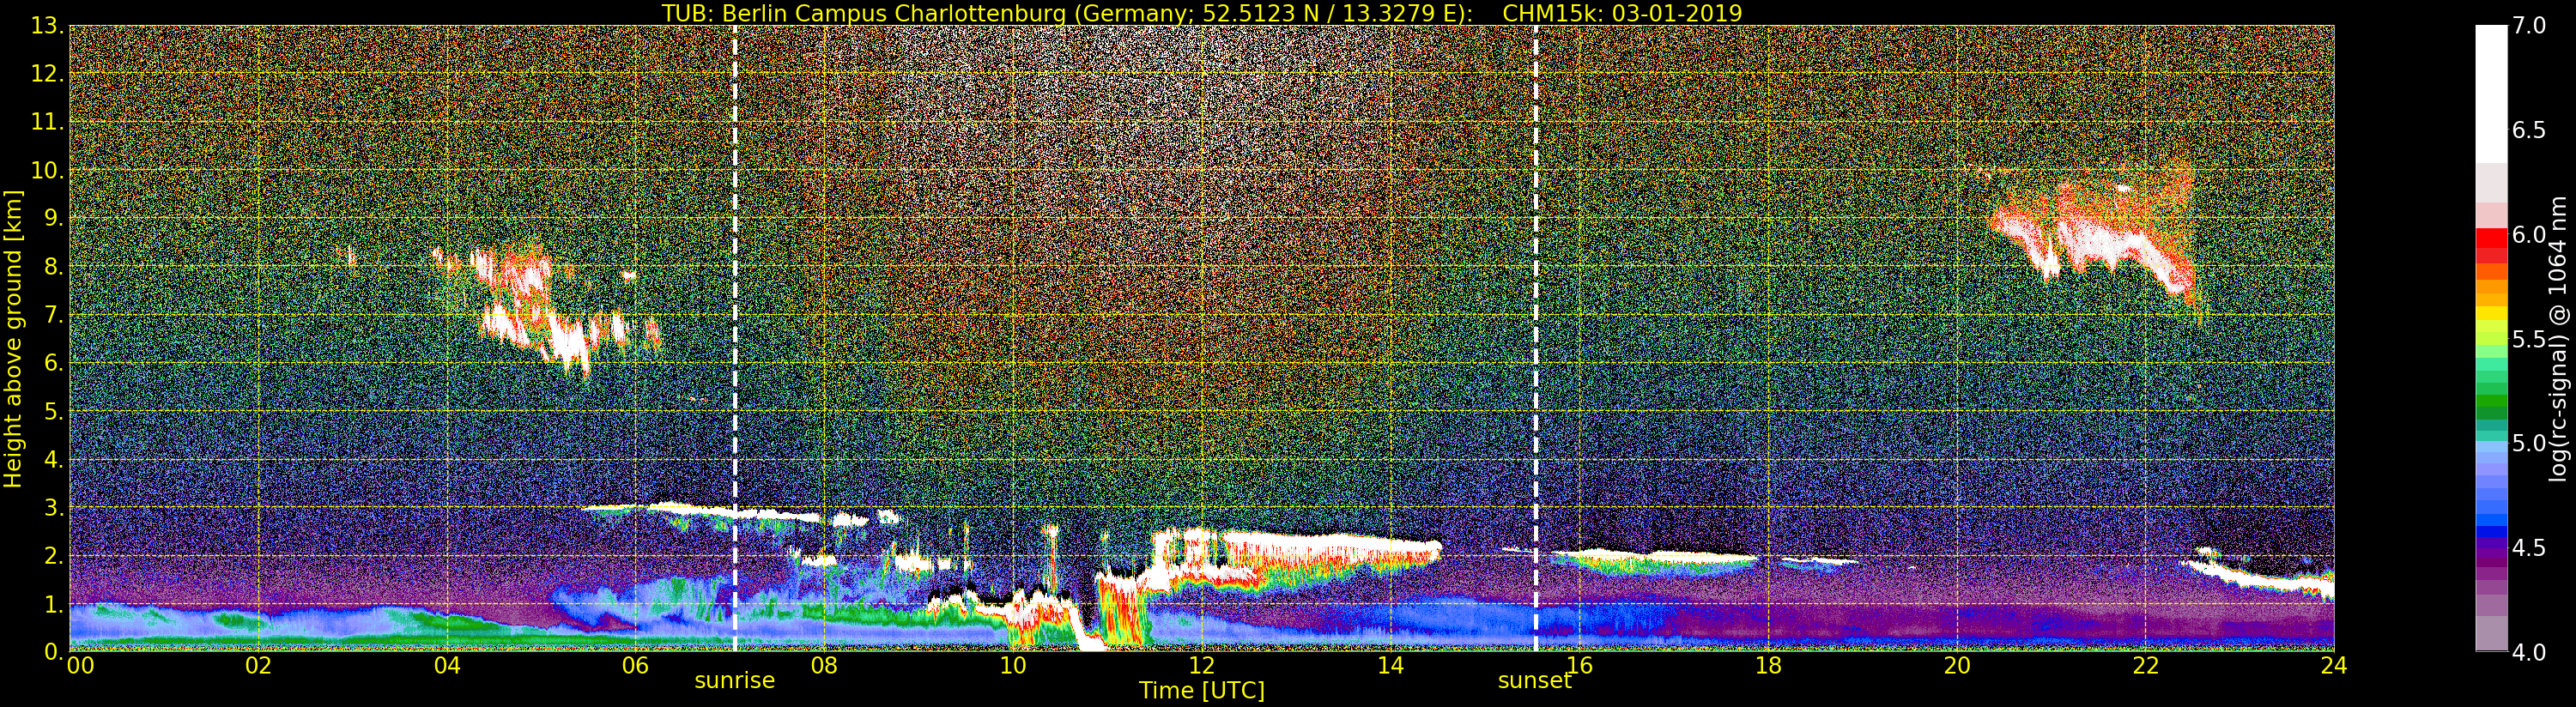Click the time axis tick label '04'
This screenshot has height=707, width=2576.
point(447,666)
